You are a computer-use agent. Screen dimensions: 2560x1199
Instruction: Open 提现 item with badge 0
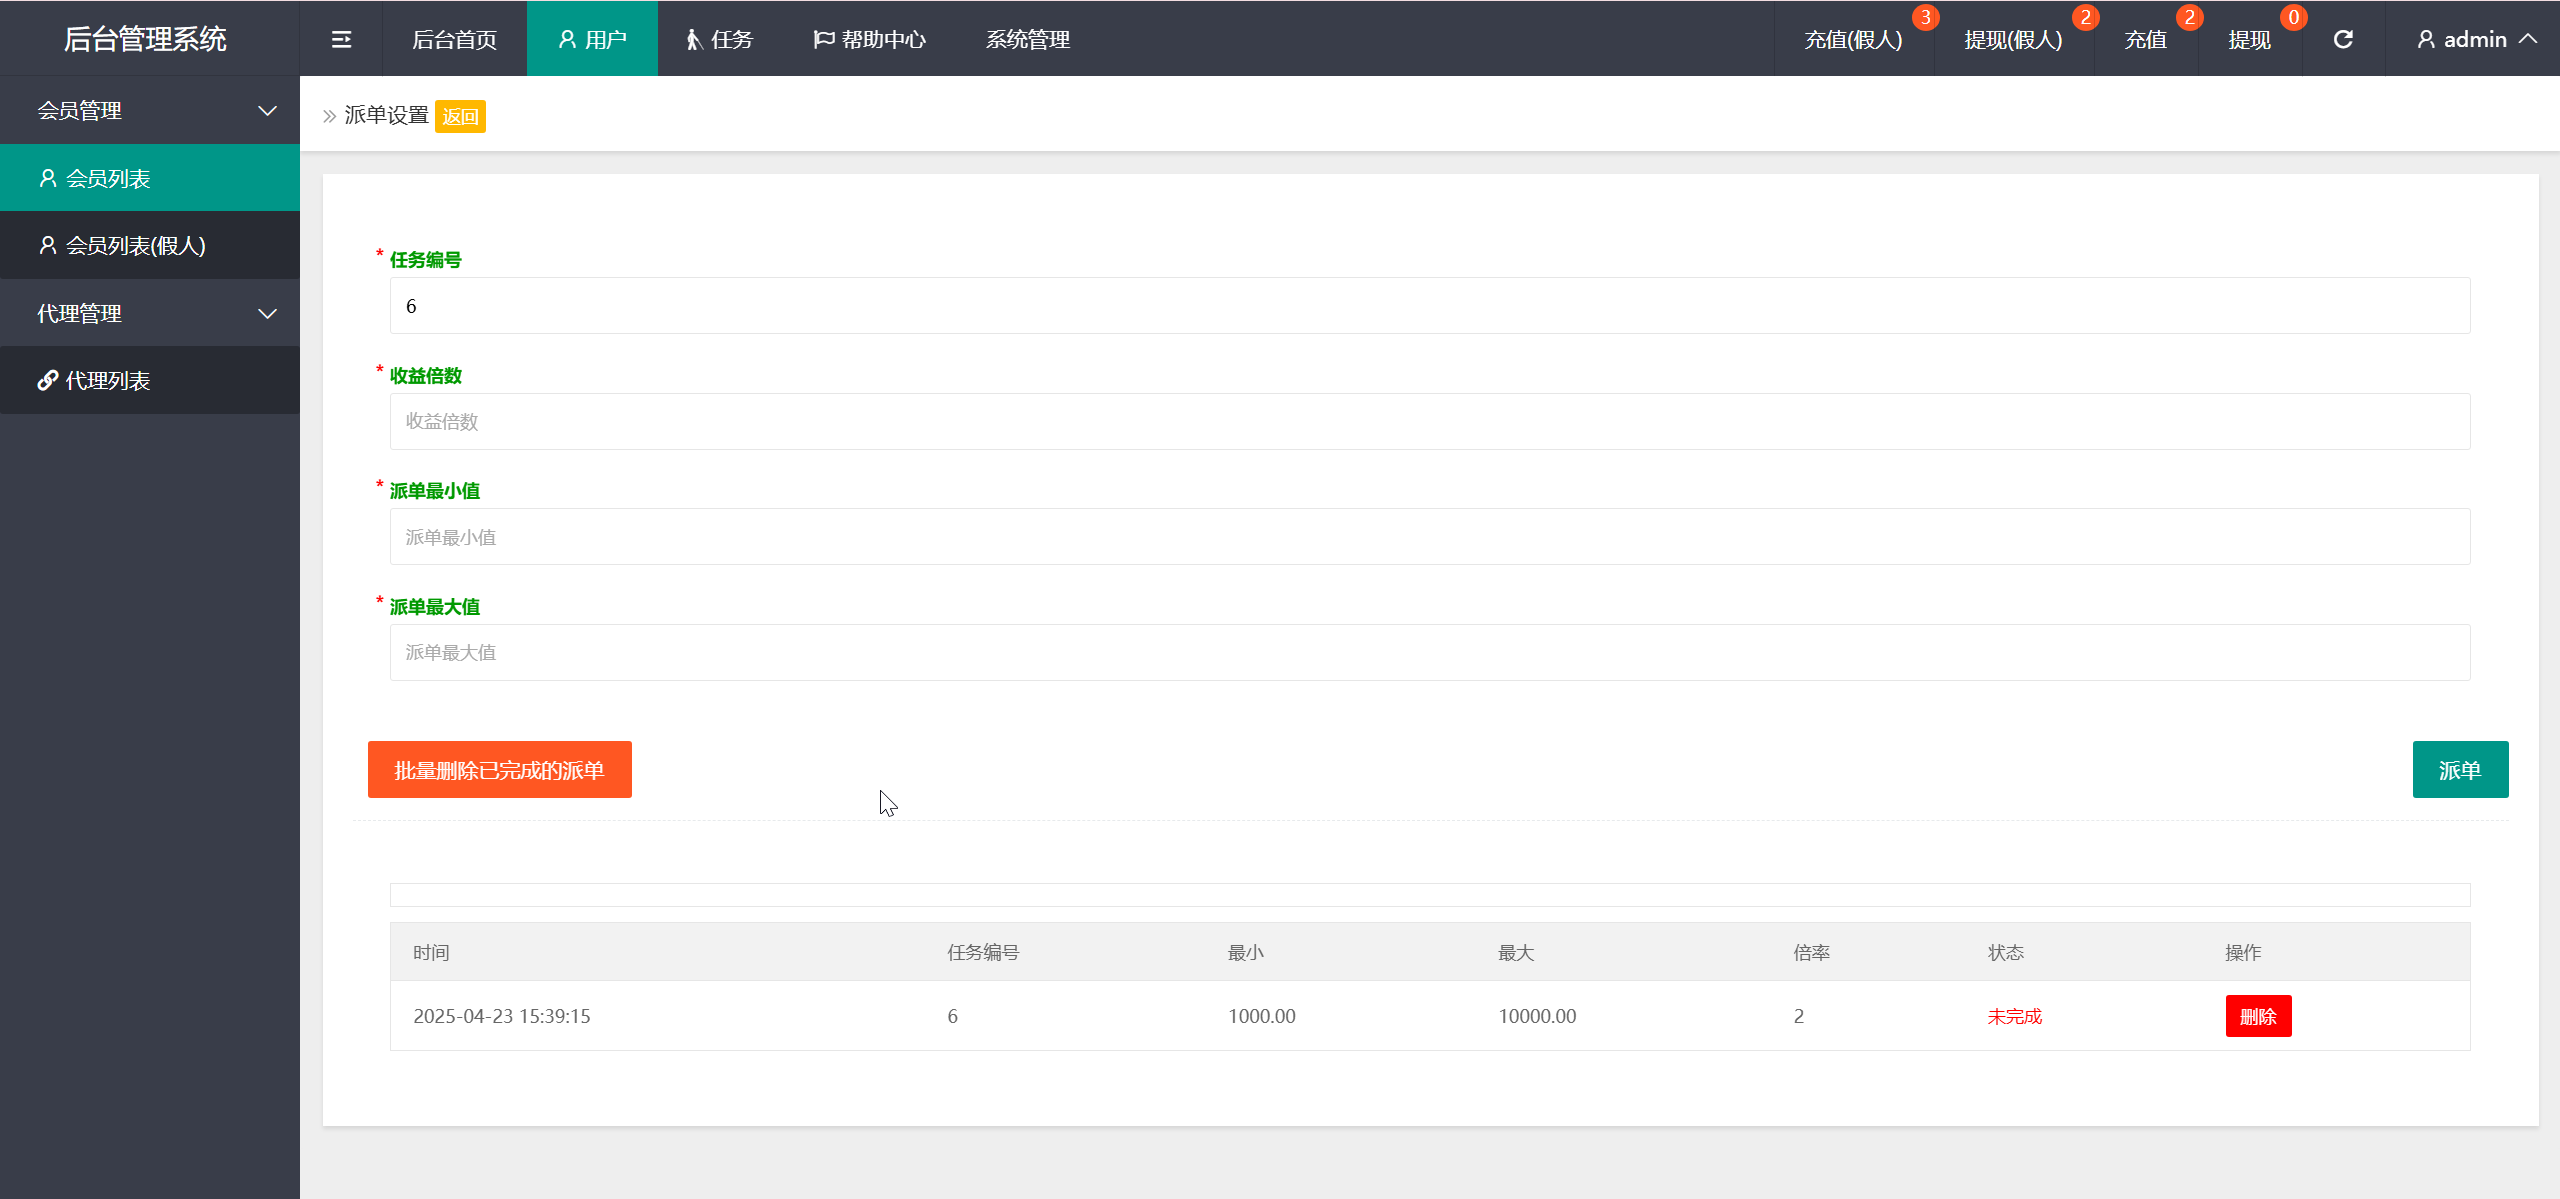[2249, 39]
